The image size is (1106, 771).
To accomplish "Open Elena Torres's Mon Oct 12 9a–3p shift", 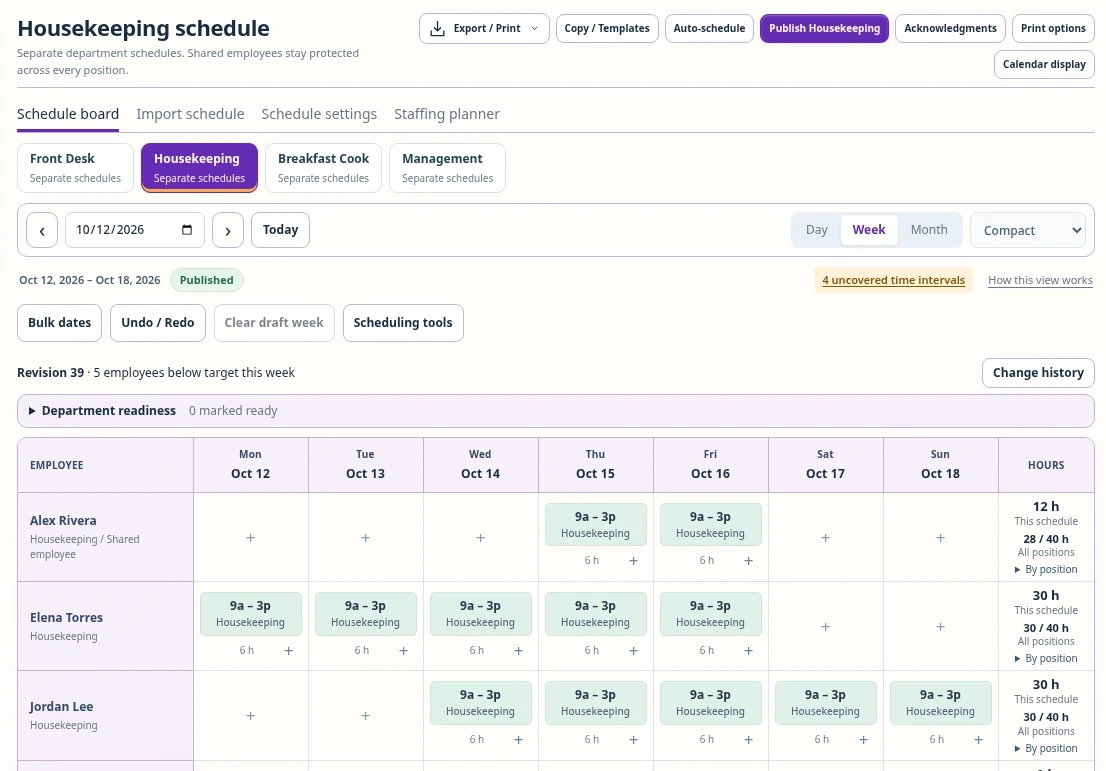I will pos(250,614).
